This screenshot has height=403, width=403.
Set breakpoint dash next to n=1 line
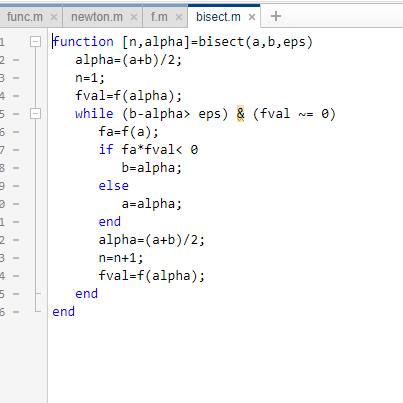[16, 78]
